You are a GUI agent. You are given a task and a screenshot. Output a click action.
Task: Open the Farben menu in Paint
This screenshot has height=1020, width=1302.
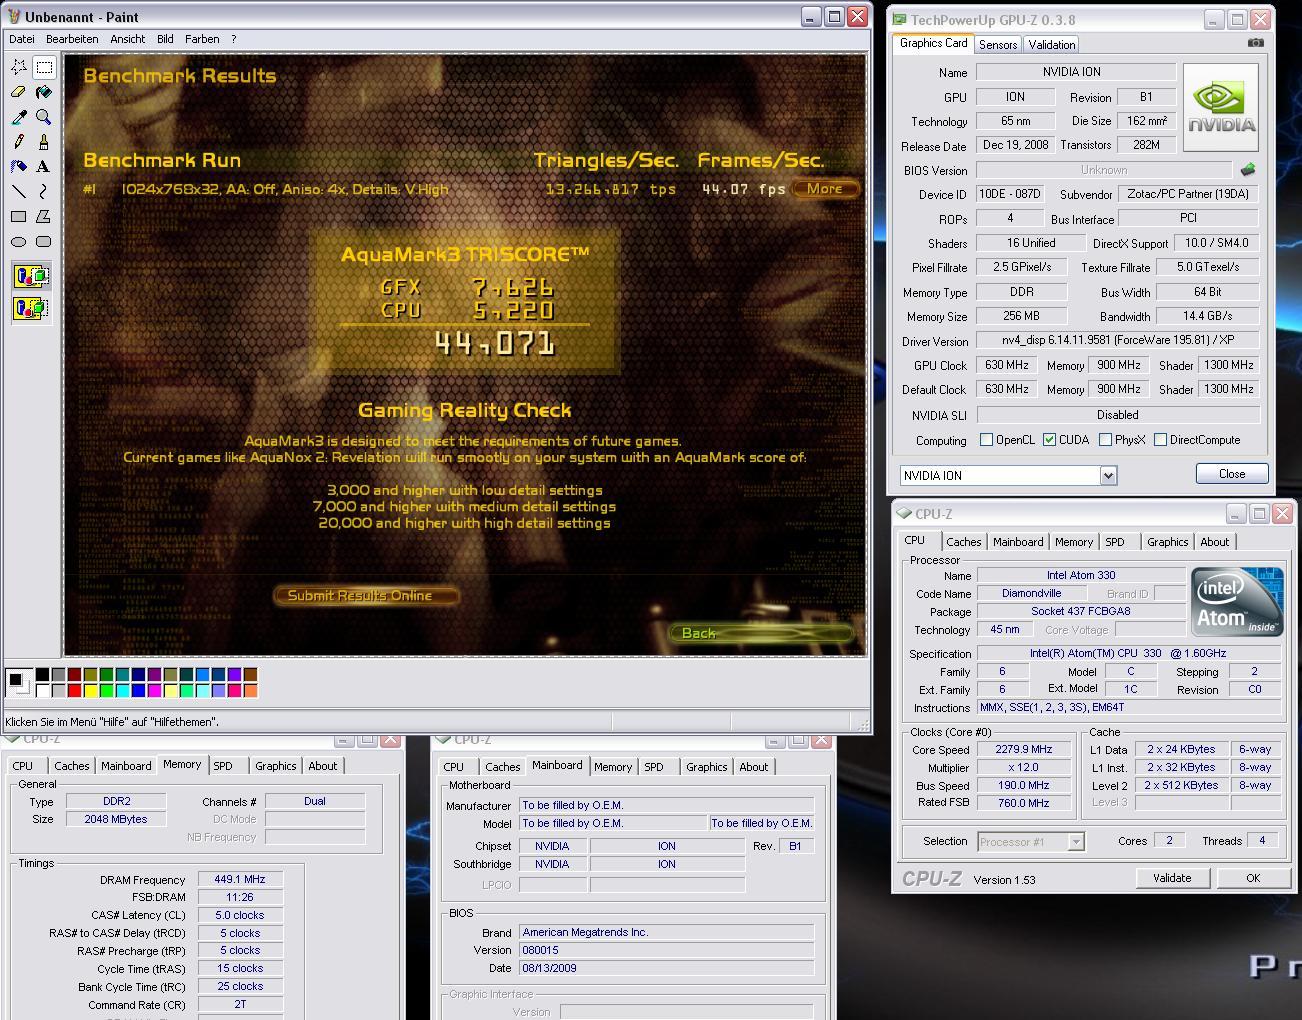tap(202, 39)
